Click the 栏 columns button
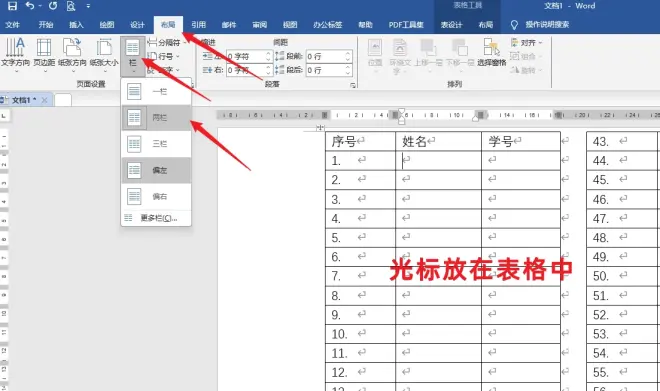Image resolution: width=660 pixels, height=391 pixels. point(133,56)
